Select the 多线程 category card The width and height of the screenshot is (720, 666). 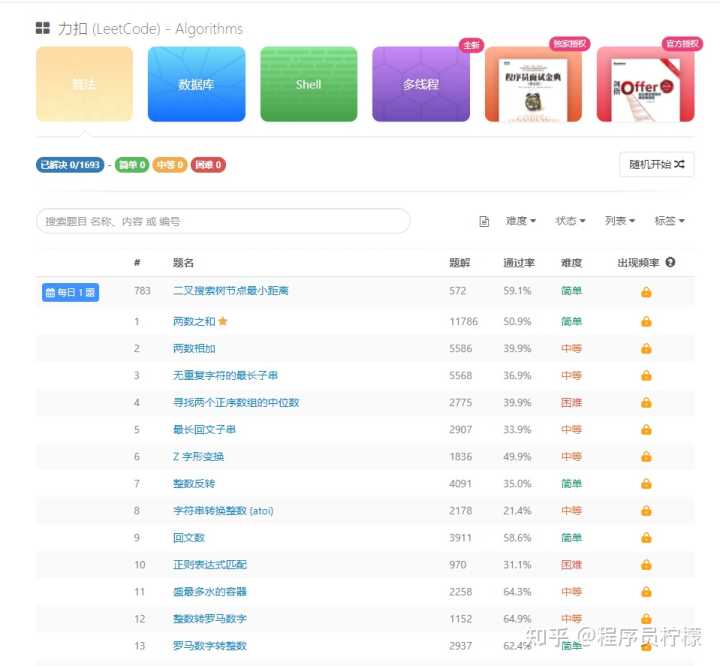(421, 84)
